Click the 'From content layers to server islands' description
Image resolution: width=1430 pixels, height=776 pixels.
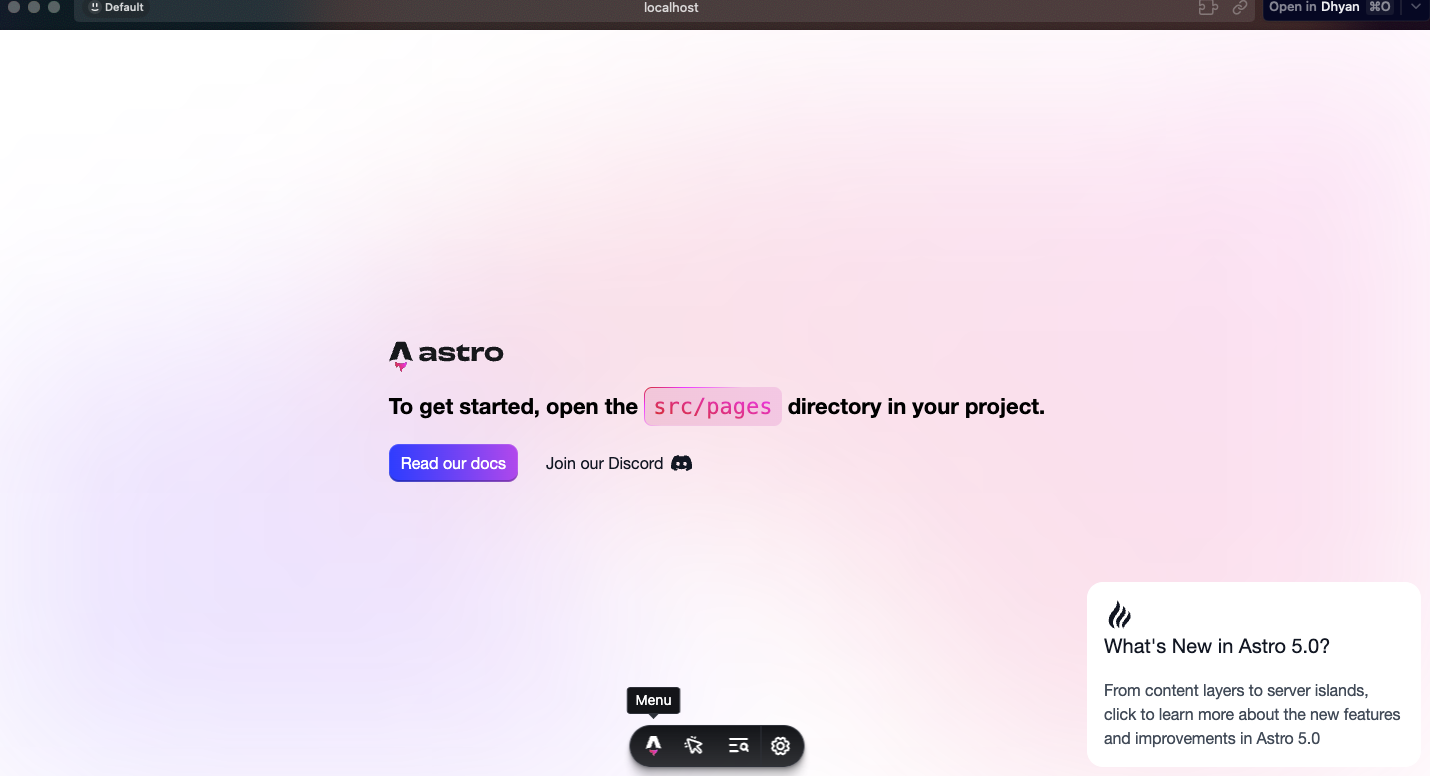[x=1252, y=714]
